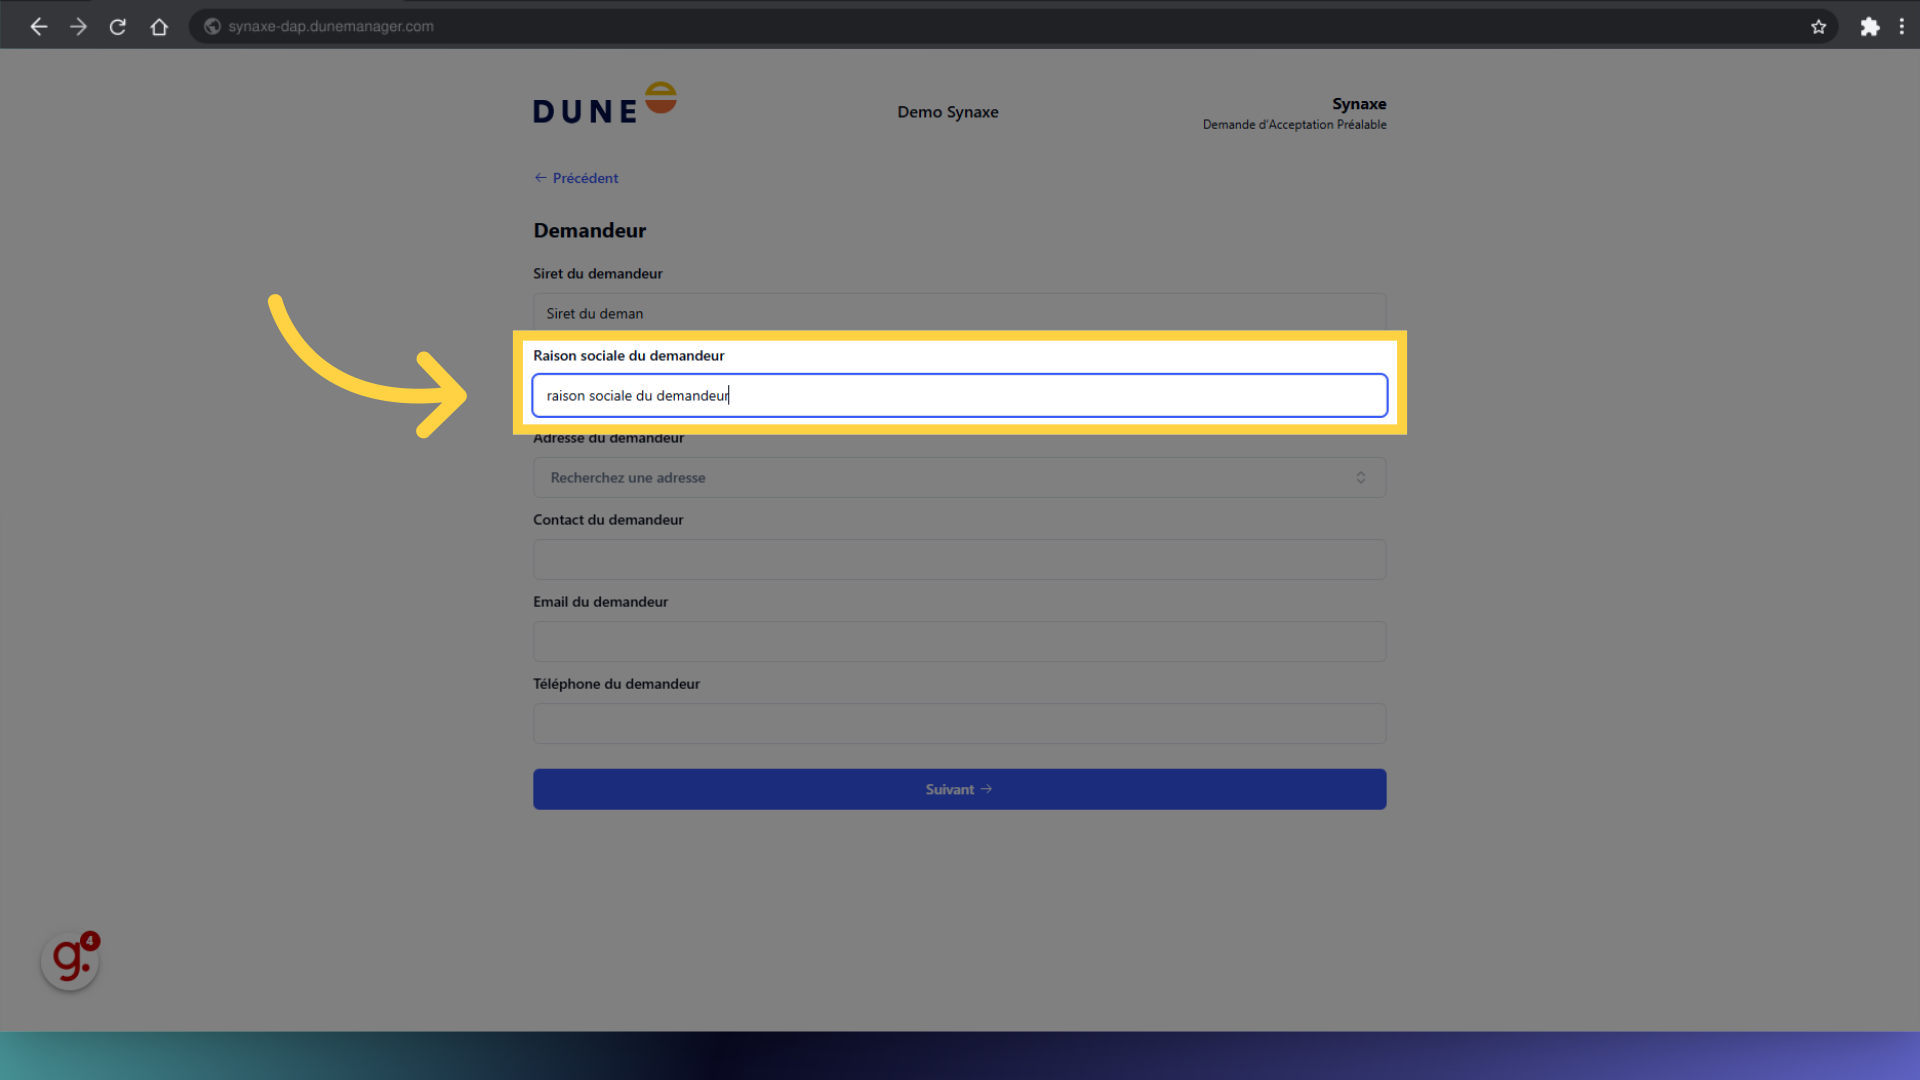The height and width of the screenshot is (1080, 1920).
Task: Bookmark this page with star icon
Action: (x=1818, y=27)
